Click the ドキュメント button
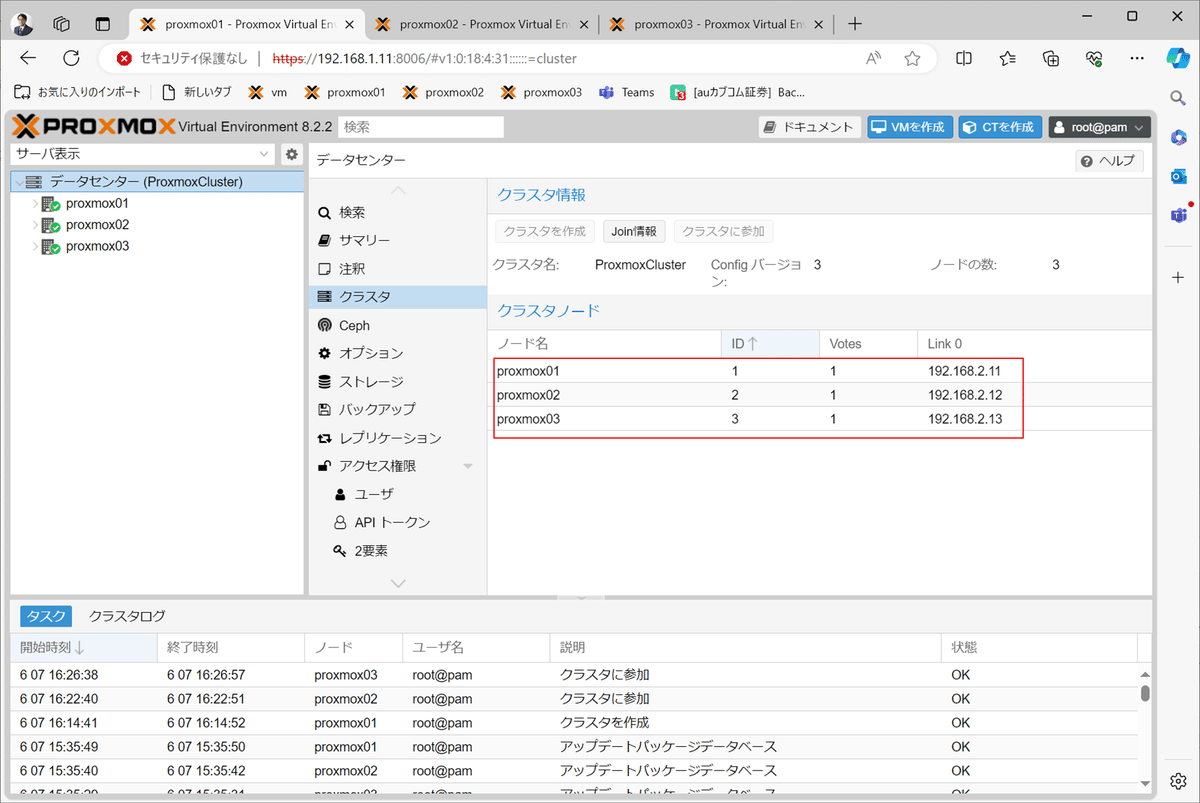The width and height of the screenshot is (1200, 803). pyautogui.click(x=810, y=127)
